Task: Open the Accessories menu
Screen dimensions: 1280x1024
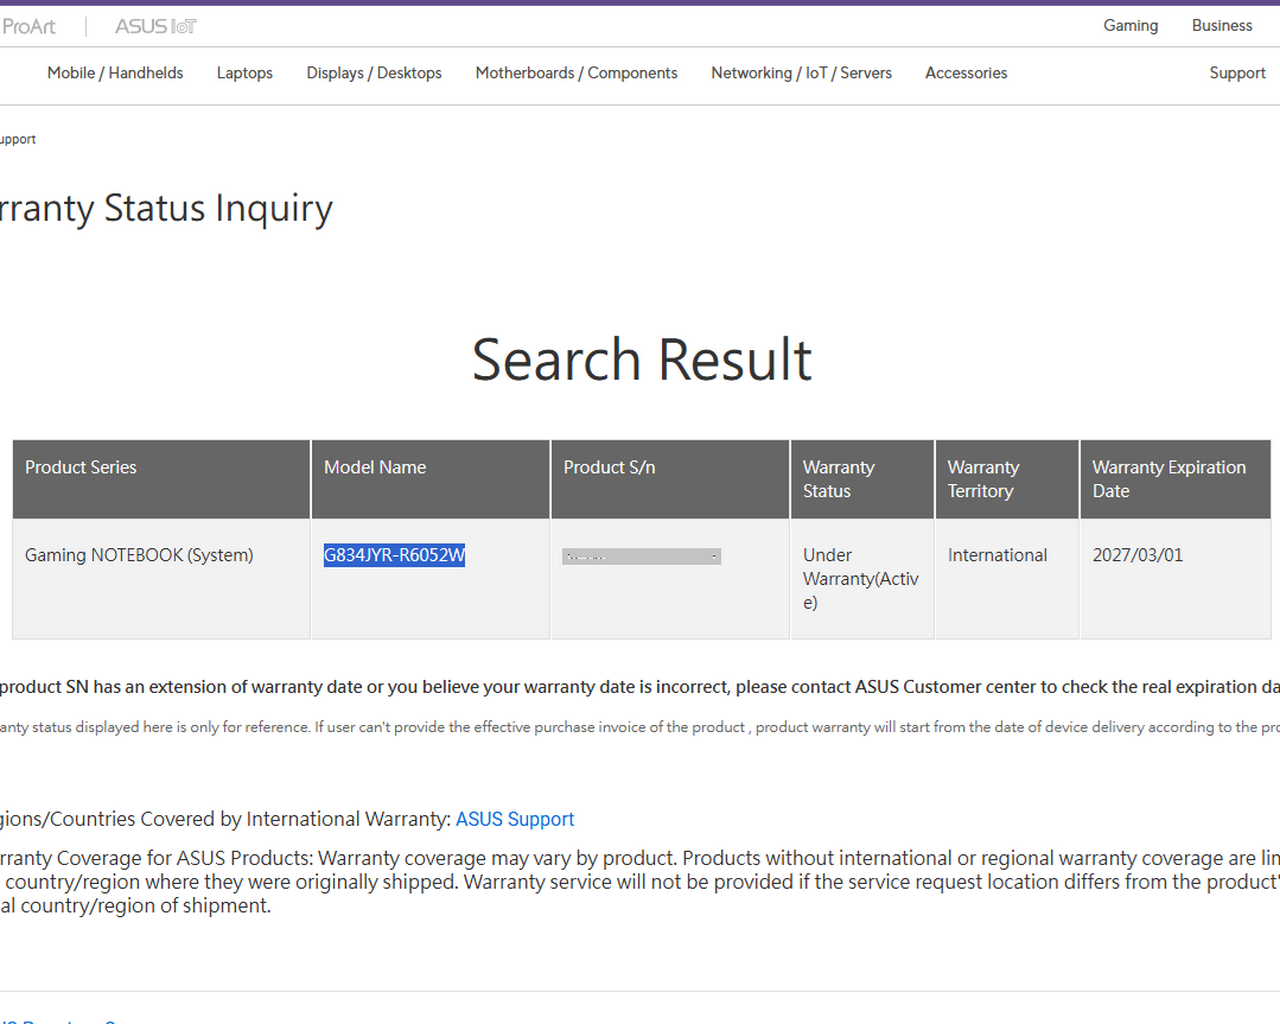Action: (x=966, y=73)
